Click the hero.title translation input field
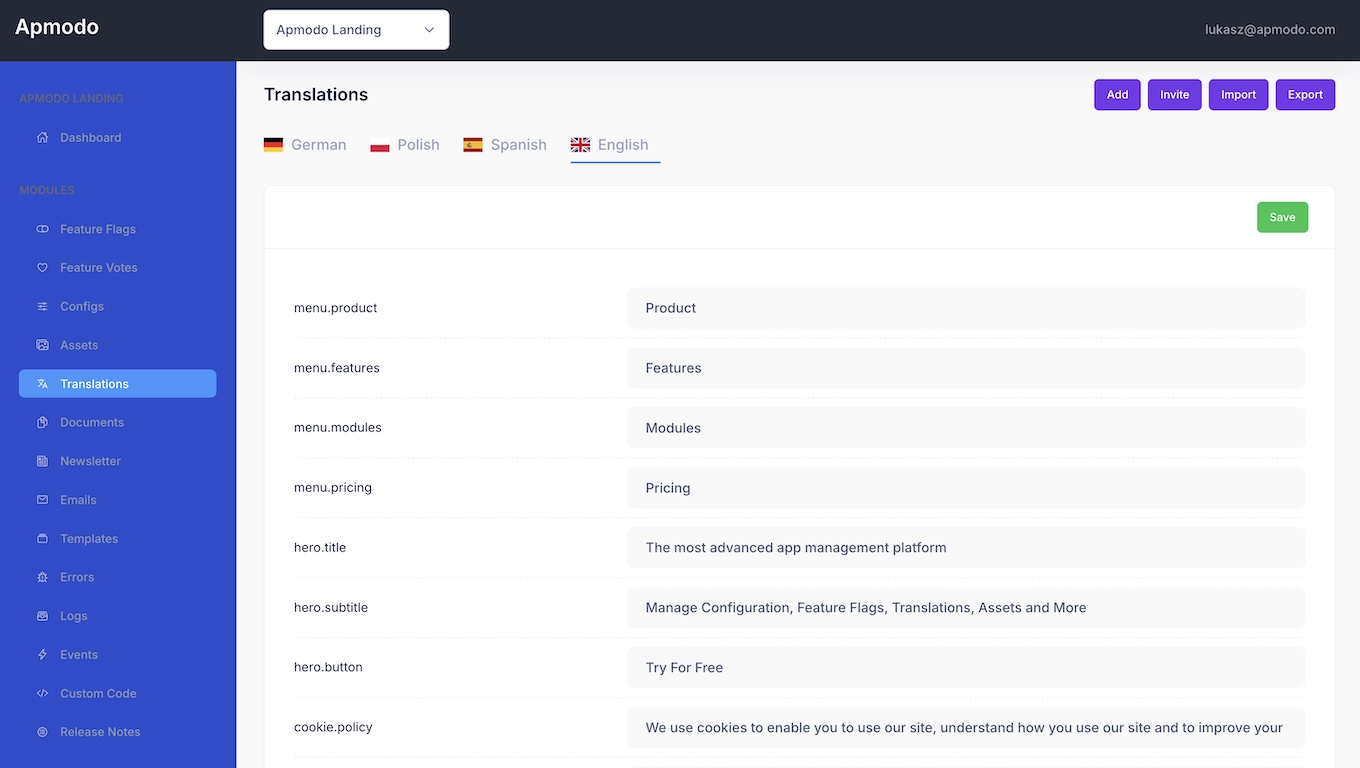Viewport: 1360px width, 768px height. coord(965,548)
